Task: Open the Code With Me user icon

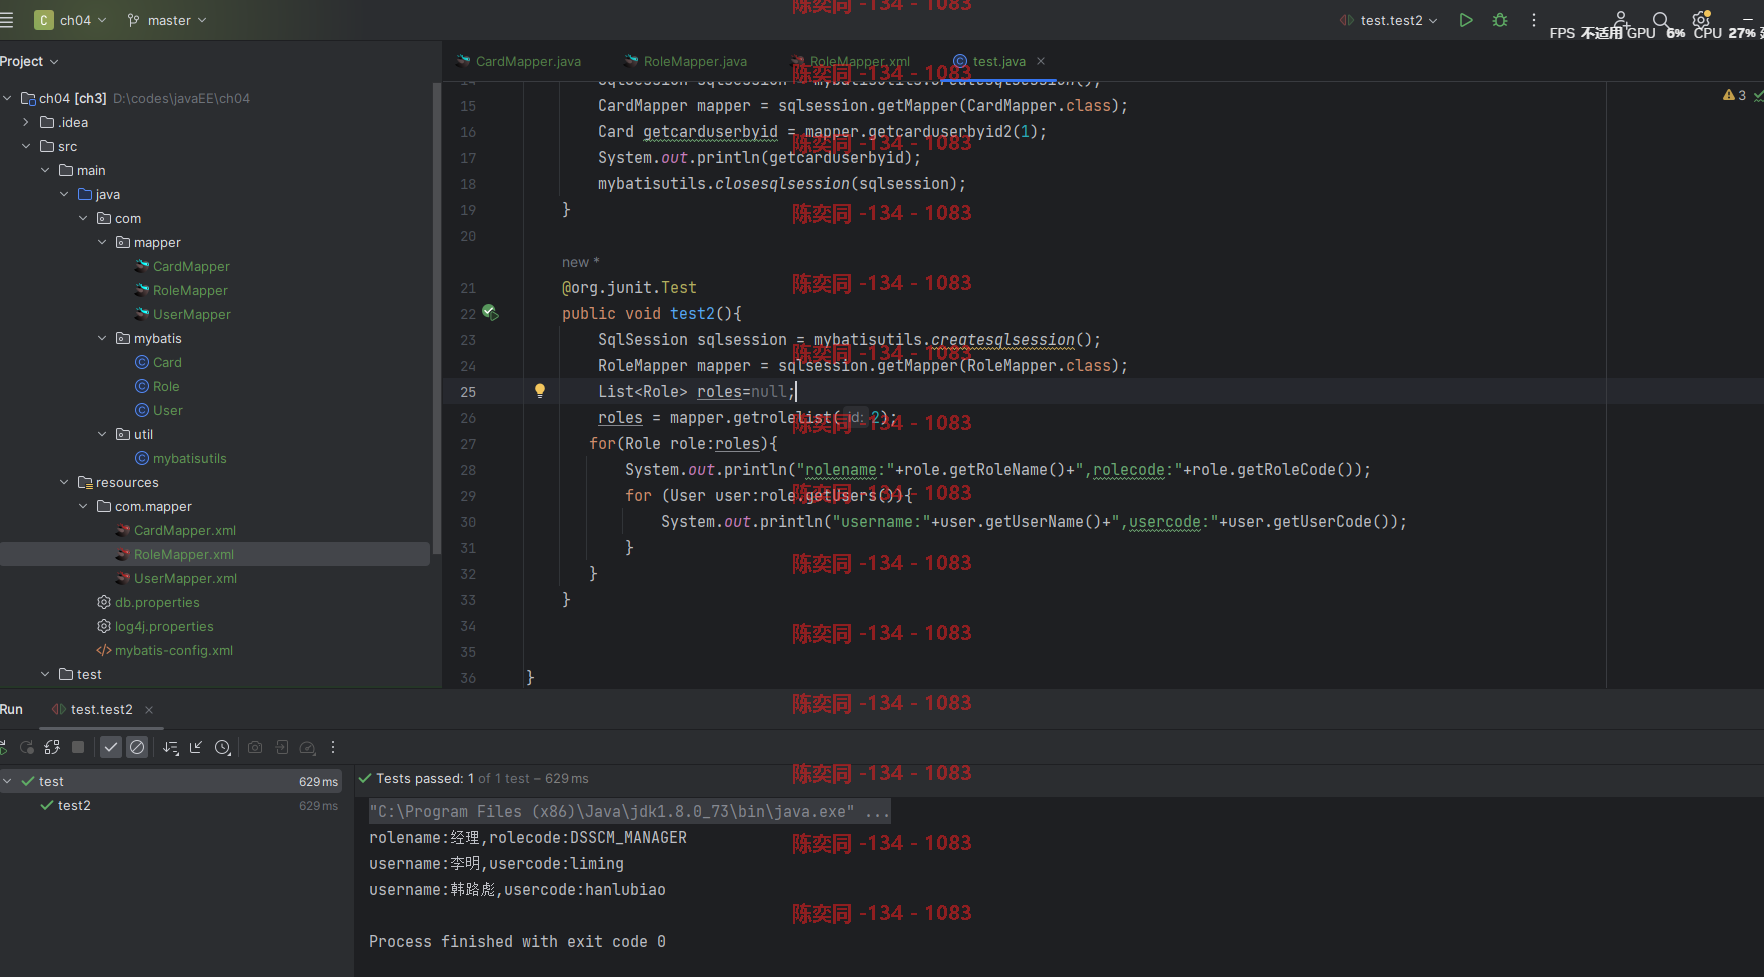Action: (1621, 20)
